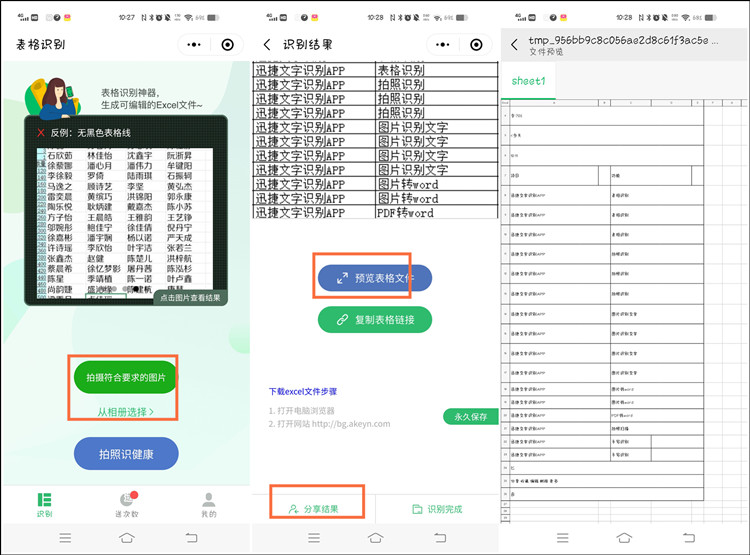Image resolution: width=750 pixels, height=555 pixels.
Task: Tap 识别完成 at bottom of results screen
Action: click(x=437, y=509)
